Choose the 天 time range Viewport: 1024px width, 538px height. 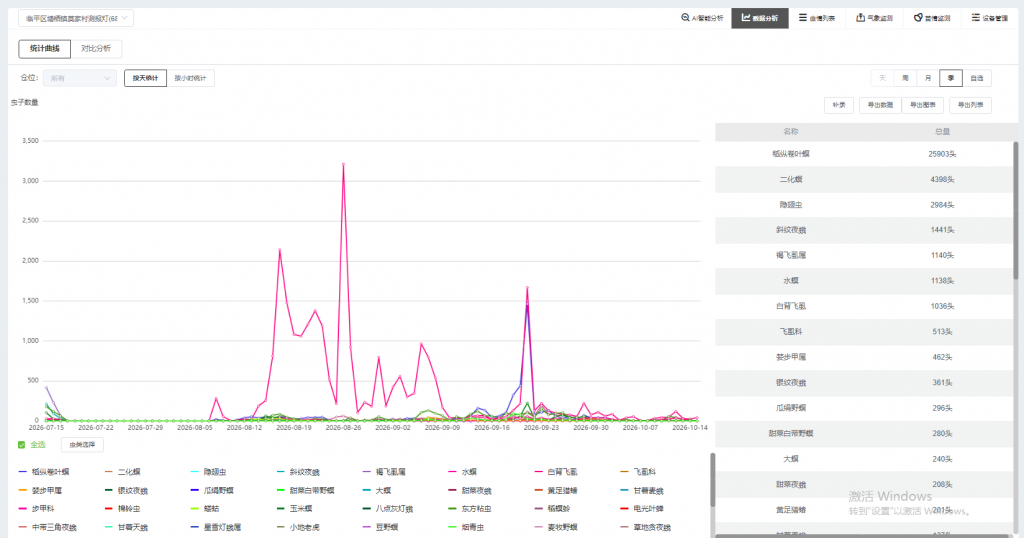tap(882, 78)
